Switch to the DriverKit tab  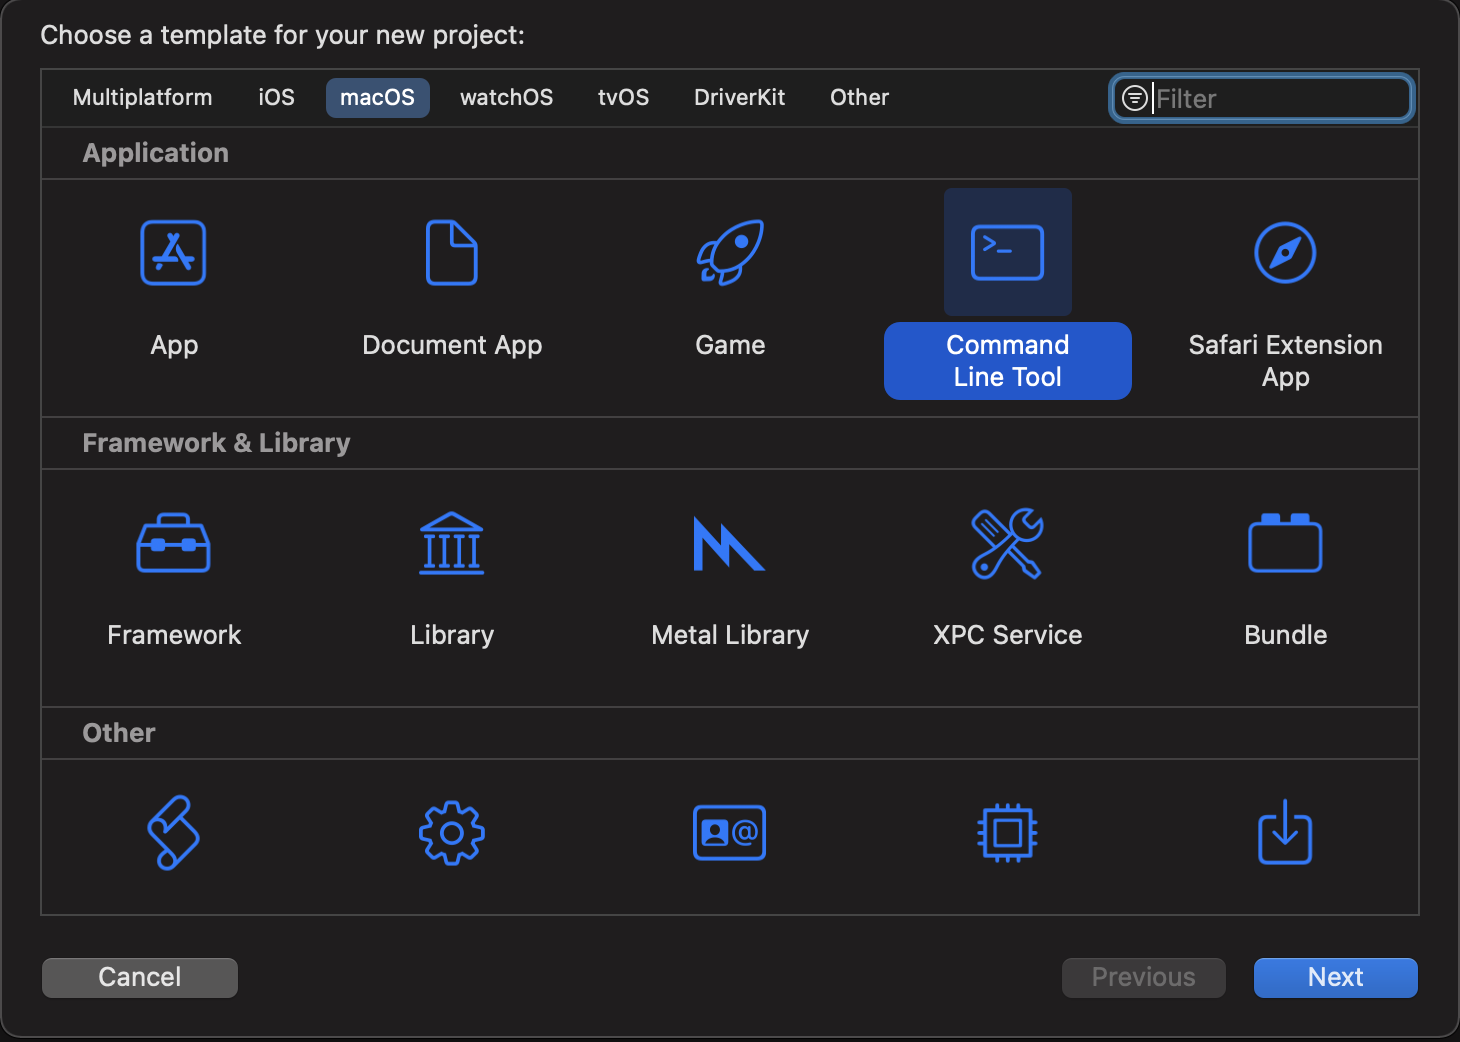[x=739, y=98]
